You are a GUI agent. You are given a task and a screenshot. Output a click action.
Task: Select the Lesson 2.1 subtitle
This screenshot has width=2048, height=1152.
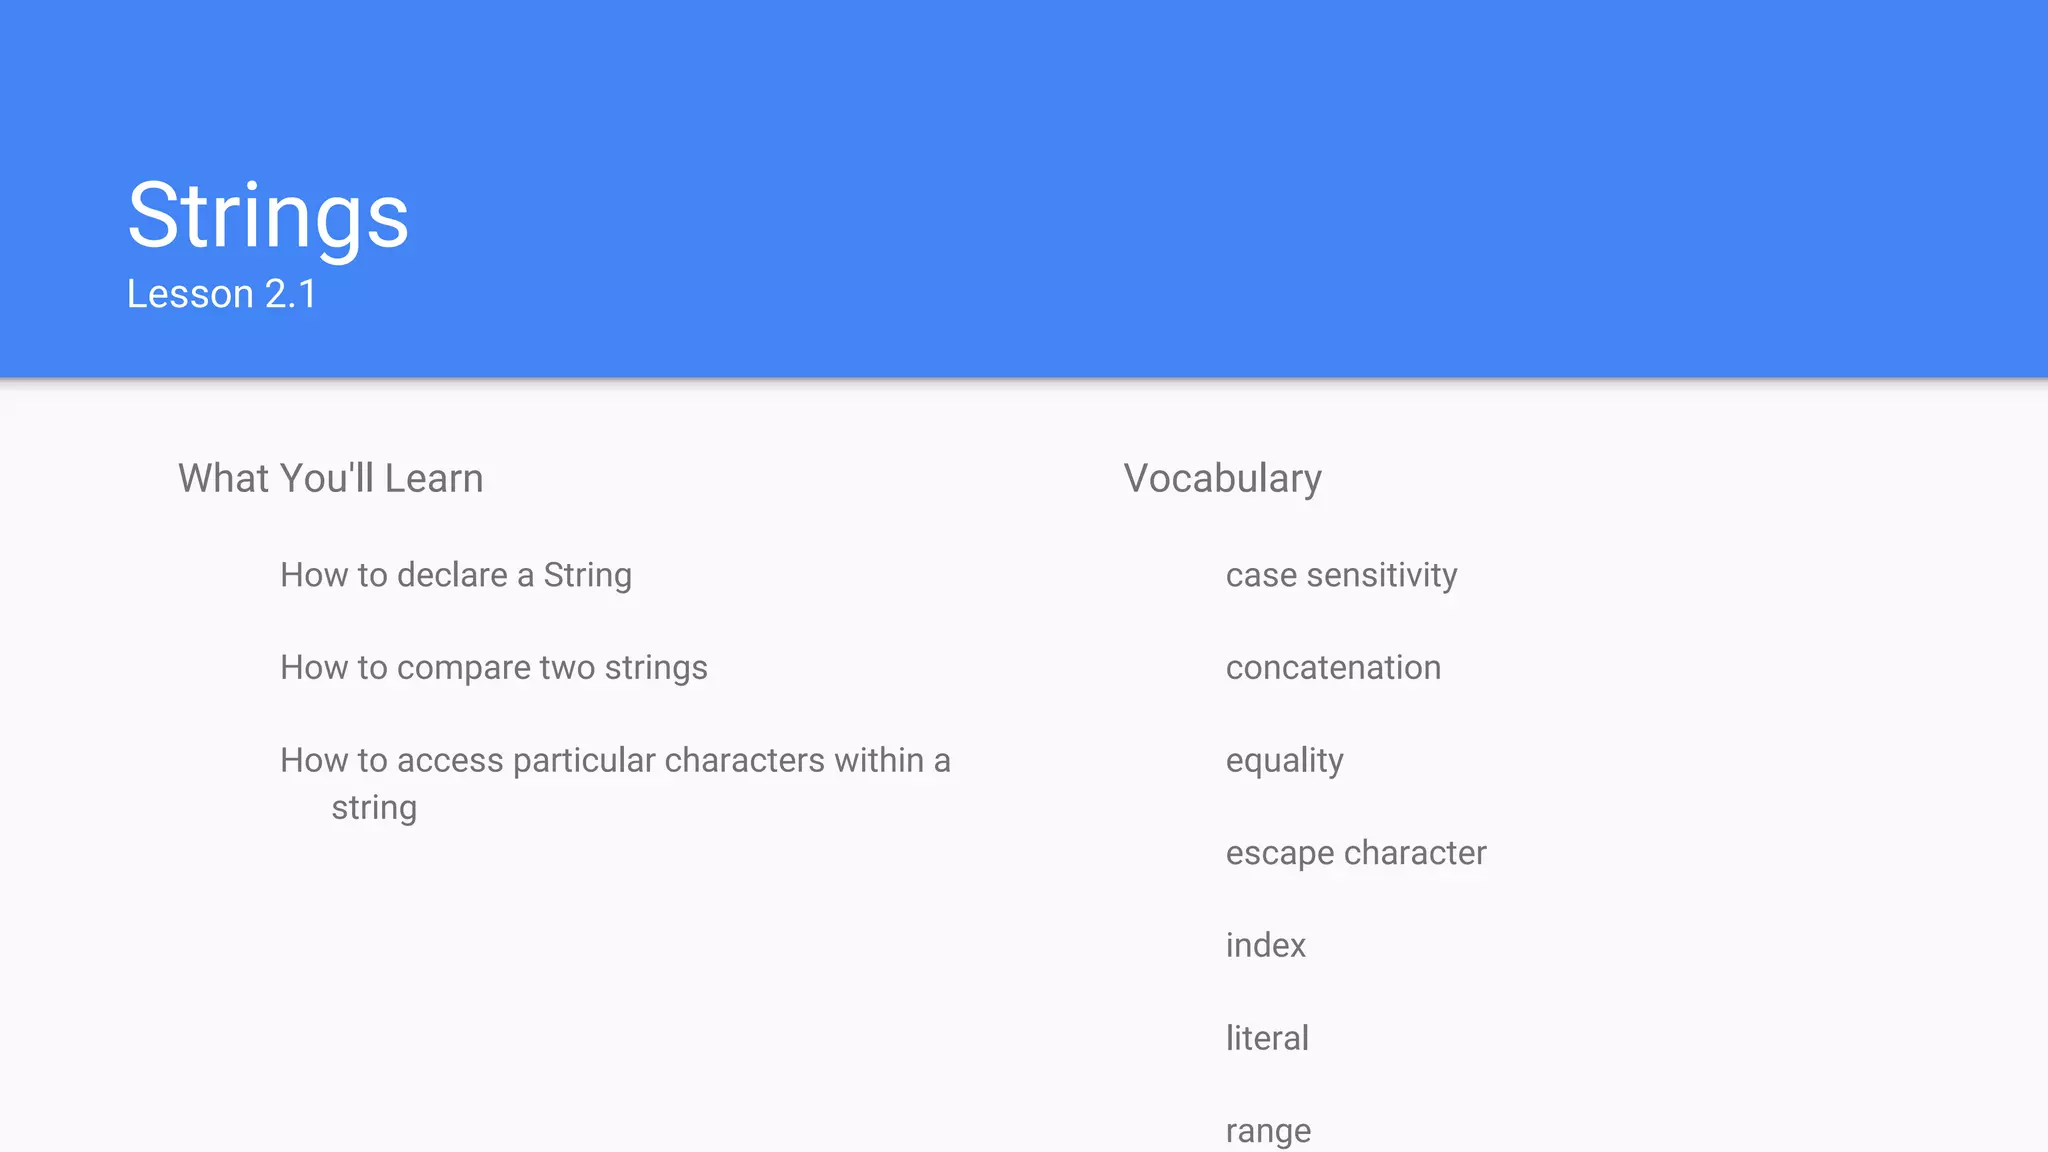(x=222, y=294)
